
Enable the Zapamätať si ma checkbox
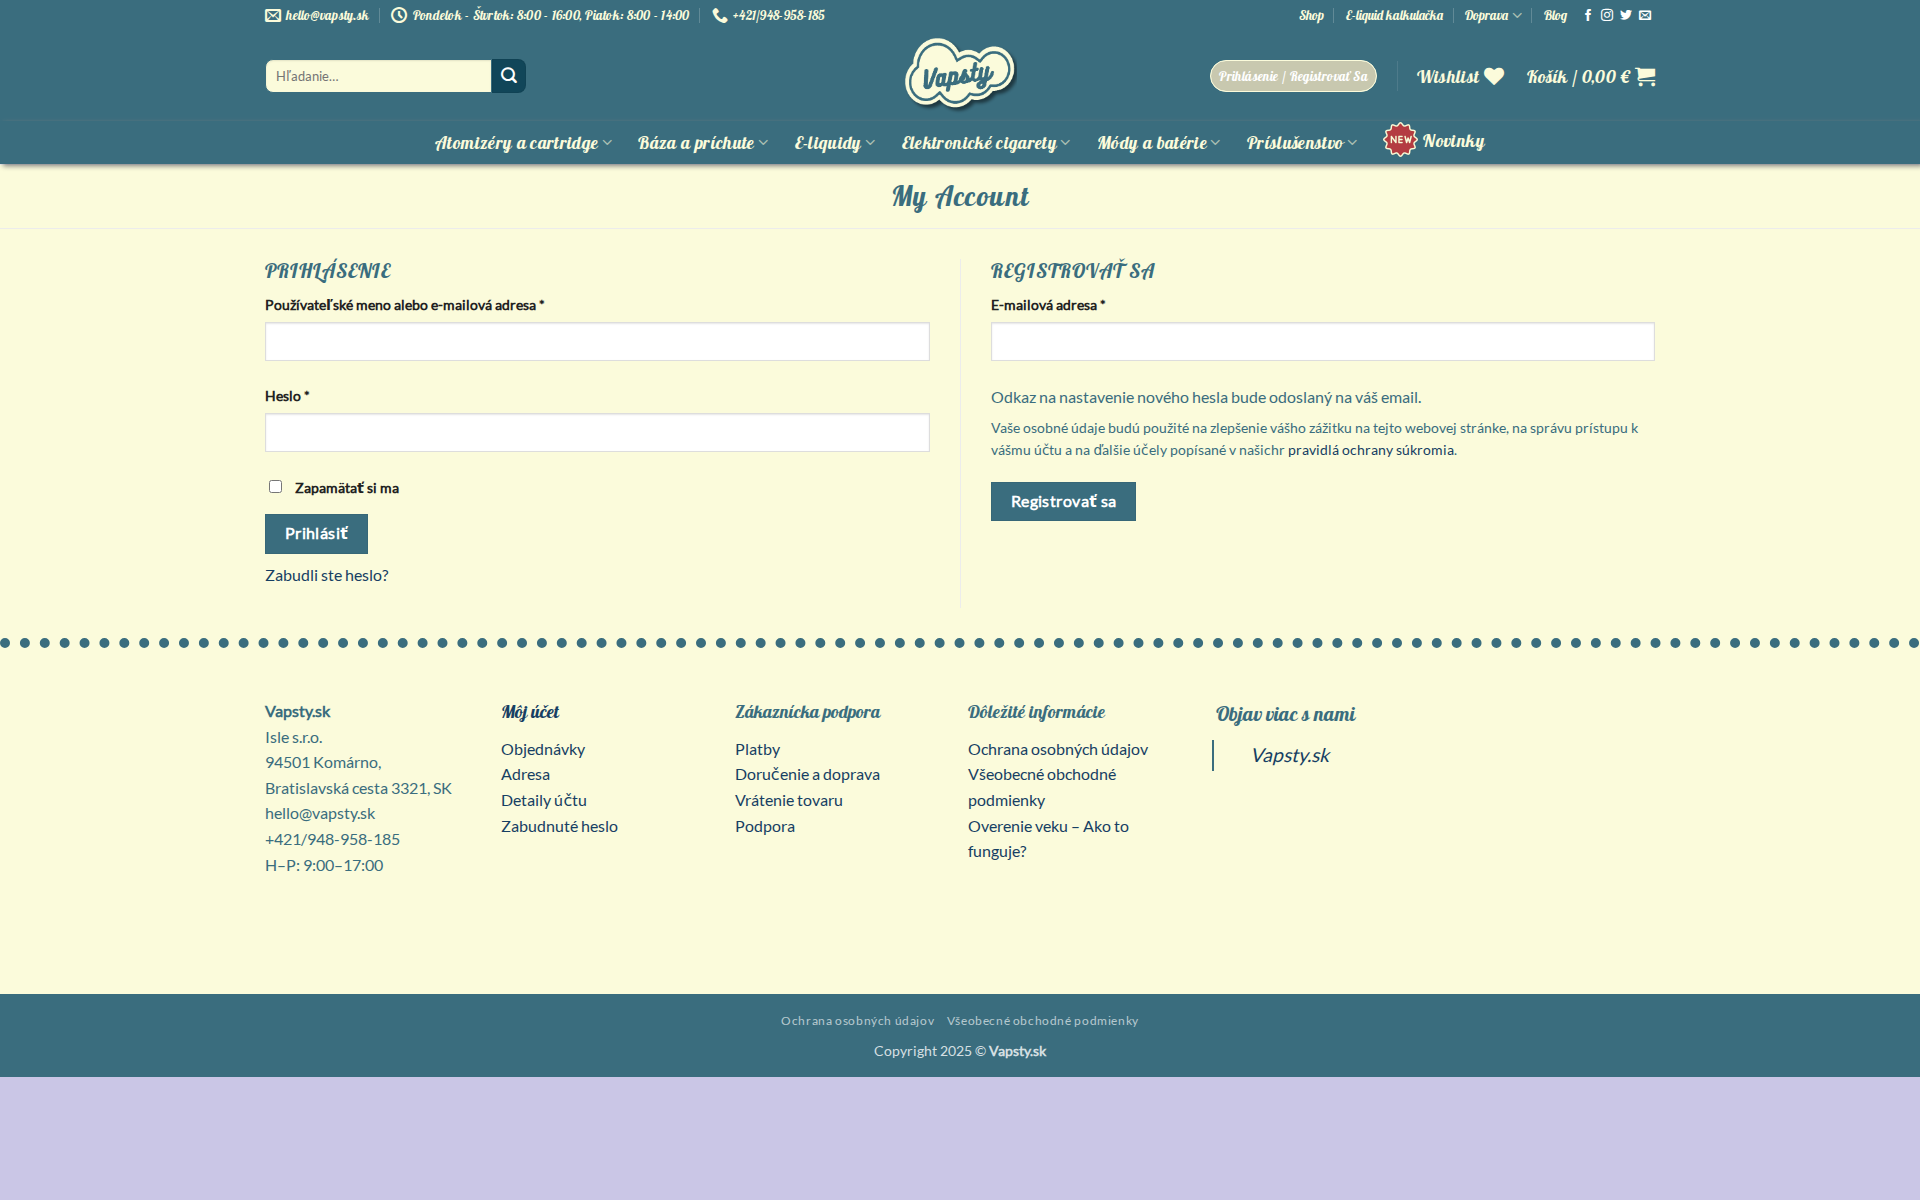[x=275, y=486]
